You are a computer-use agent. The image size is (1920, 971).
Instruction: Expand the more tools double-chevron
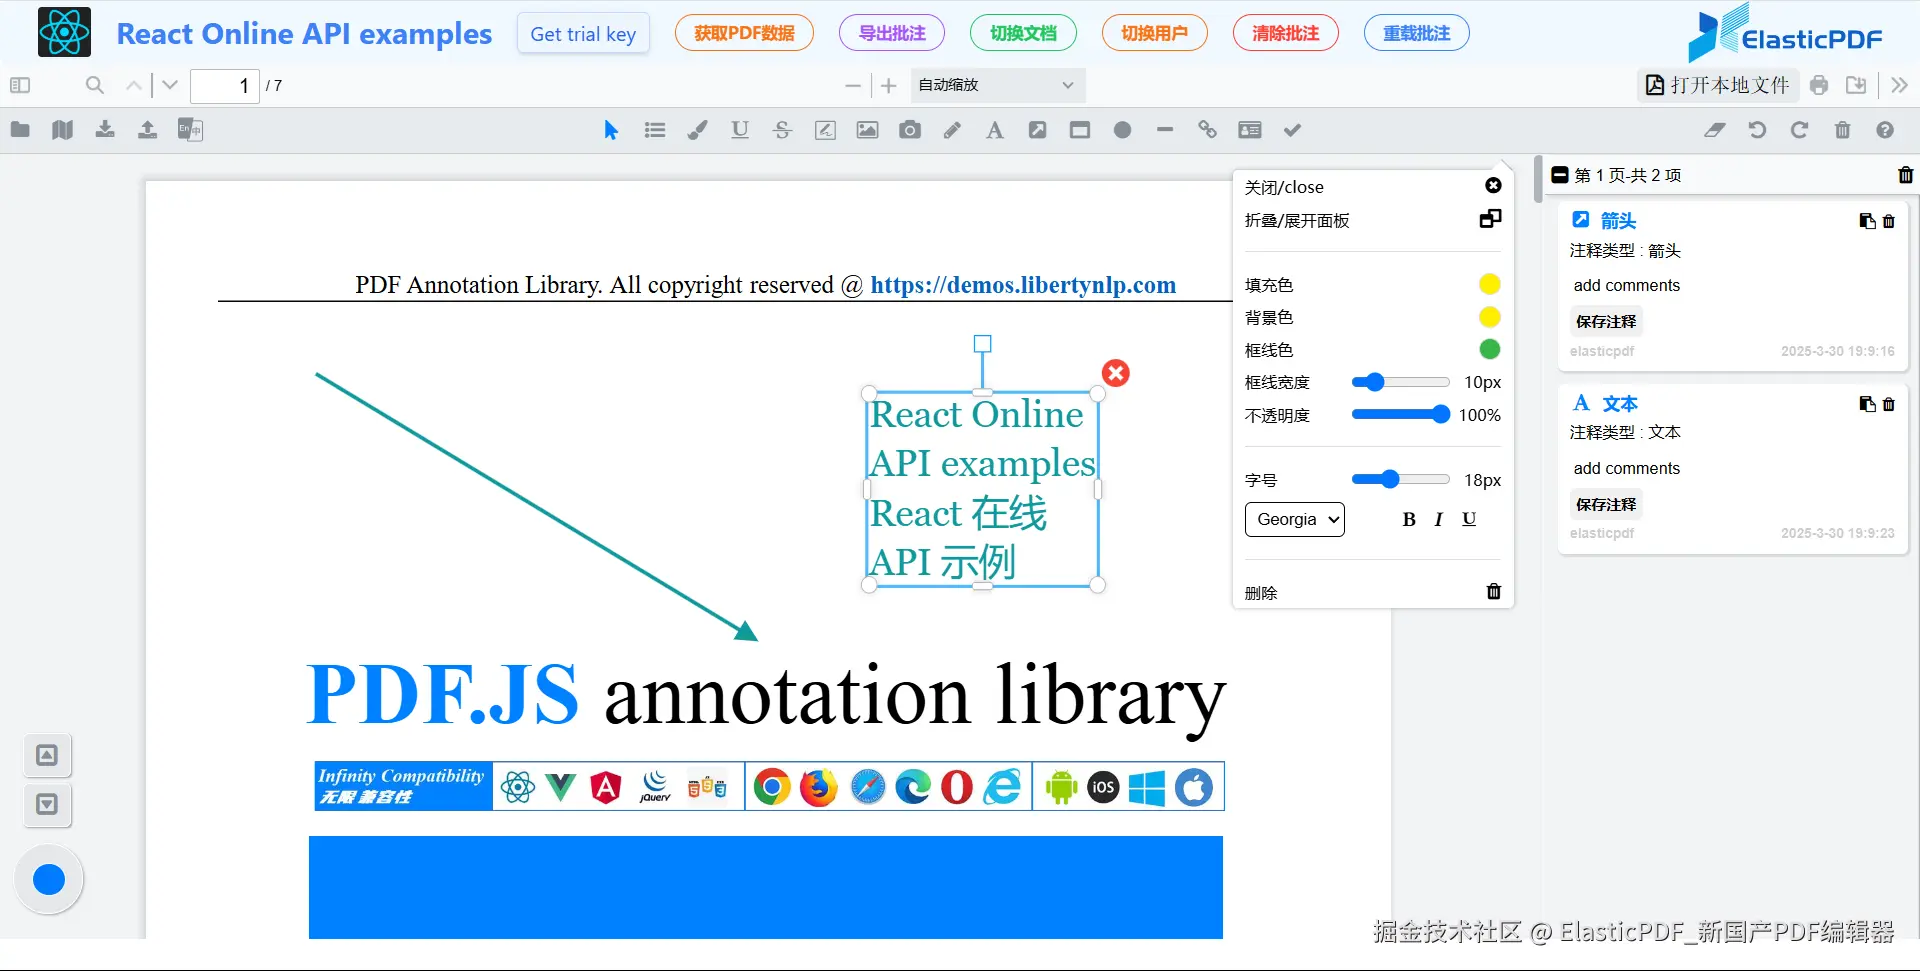[x=1899, y=85]
